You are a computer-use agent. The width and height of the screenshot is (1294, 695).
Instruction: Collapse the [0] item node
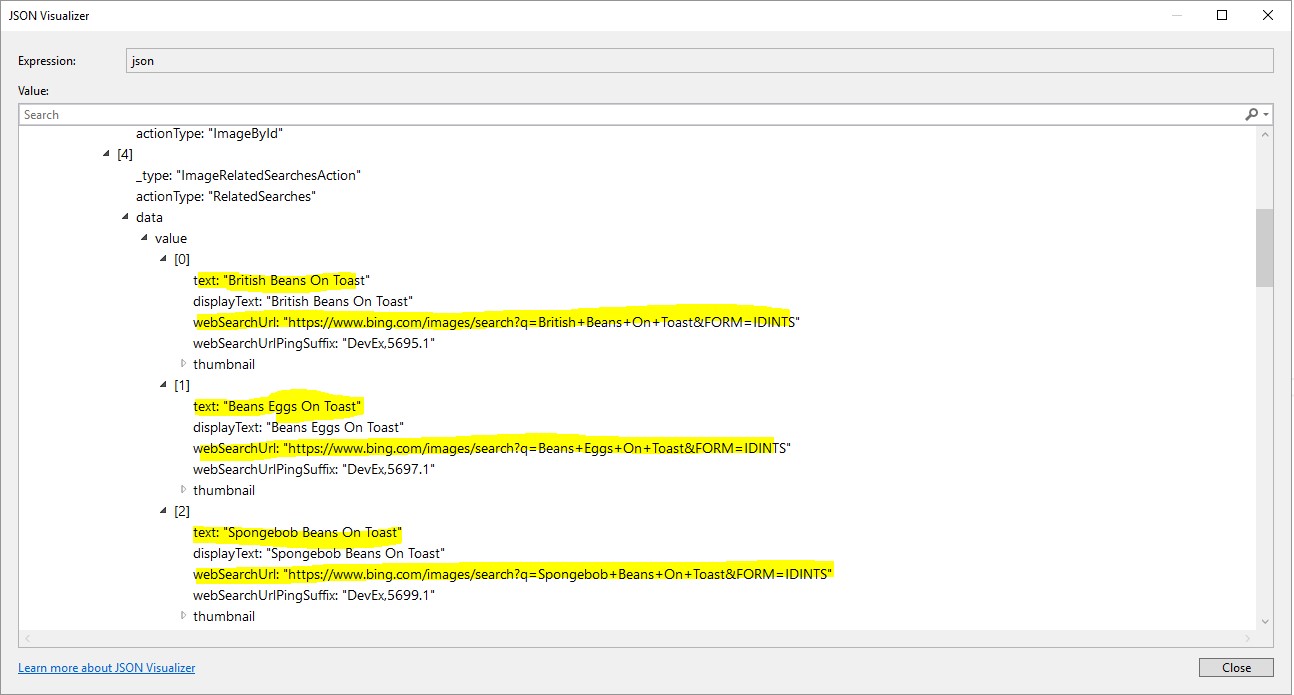[x=164, y=259]
